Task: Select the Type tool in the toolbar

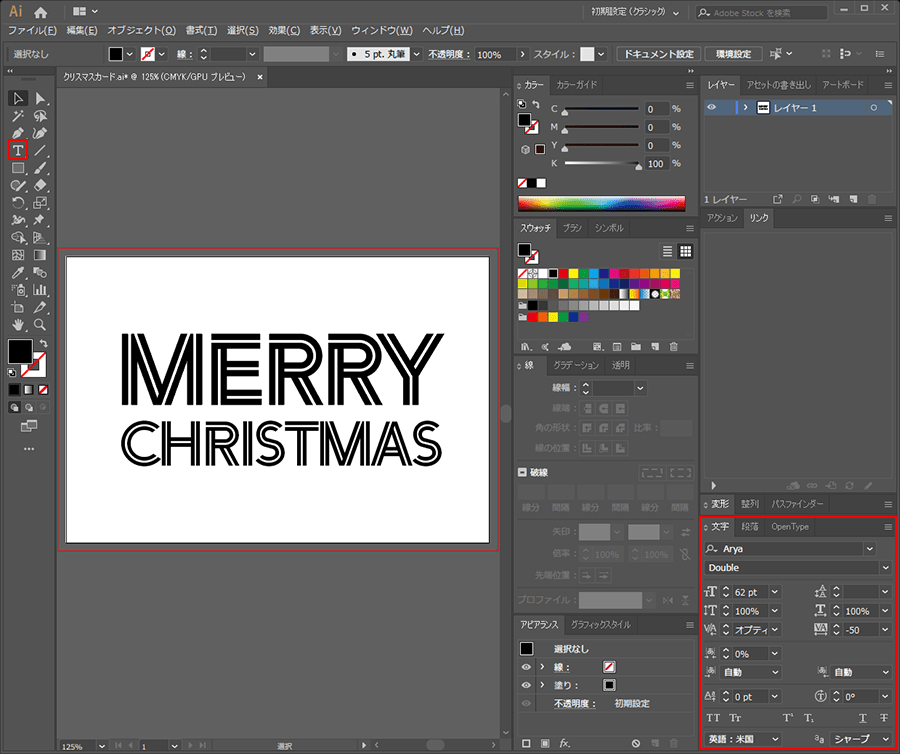Action: (17, 151)
